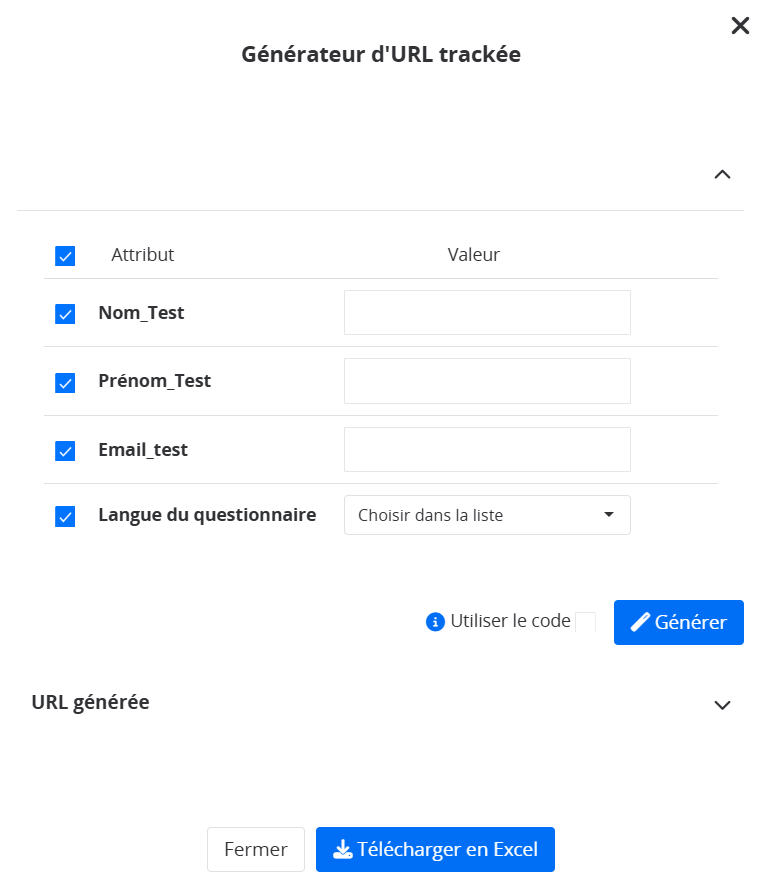Click the Générer button
This screenshot has width=763, height=885.
pyautogui.click(x=678, y=622)
